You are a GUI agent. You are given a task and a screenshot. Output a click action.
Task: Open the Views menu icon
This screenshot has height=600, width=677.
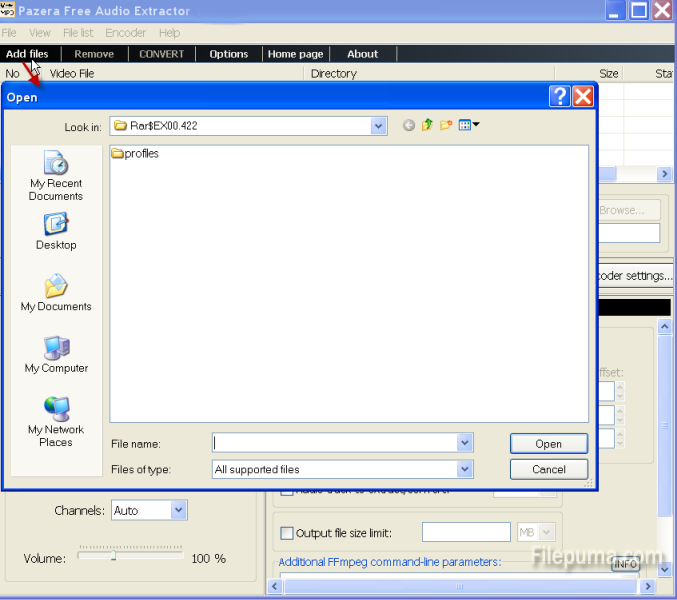[468, 125]
